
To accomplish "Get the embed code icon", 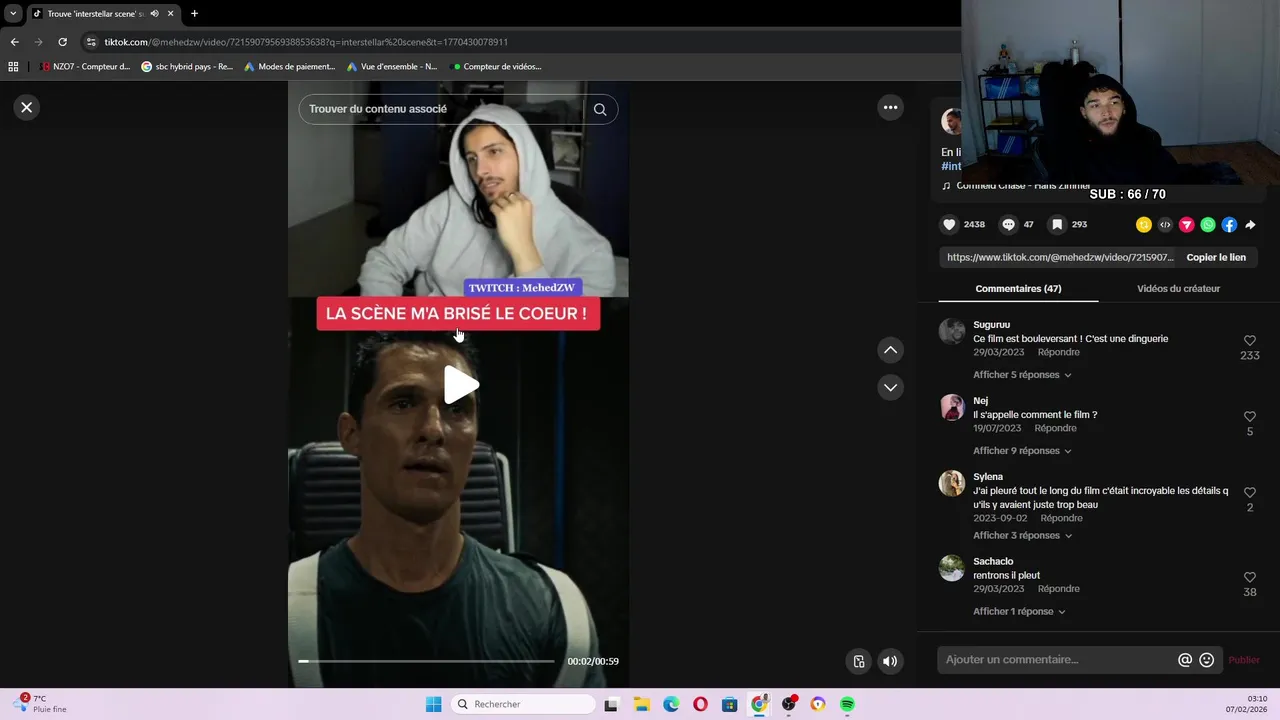I will pos(1165,225).
